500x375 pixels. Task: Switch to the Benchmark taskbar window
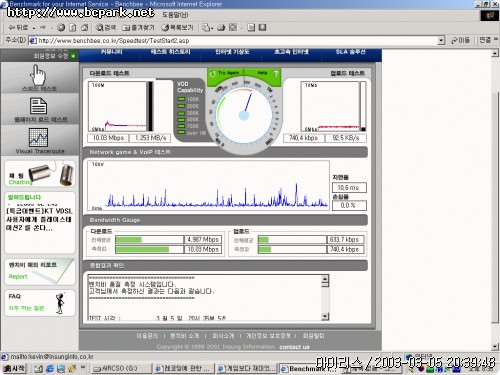pyautogui.click(x=308, y=369)
